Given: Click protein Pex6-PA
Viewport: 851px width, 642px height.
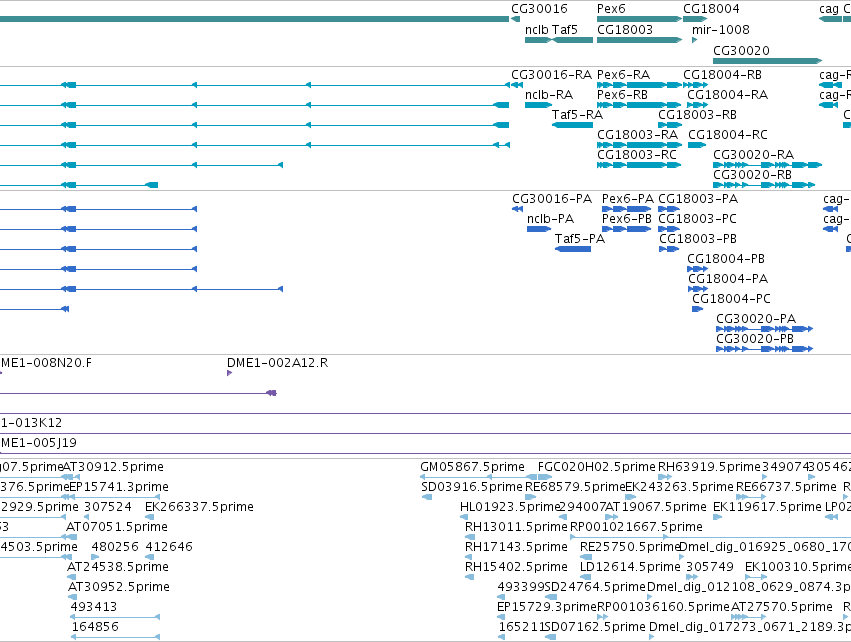Looking at the screenshot, I should pos(628,199).
